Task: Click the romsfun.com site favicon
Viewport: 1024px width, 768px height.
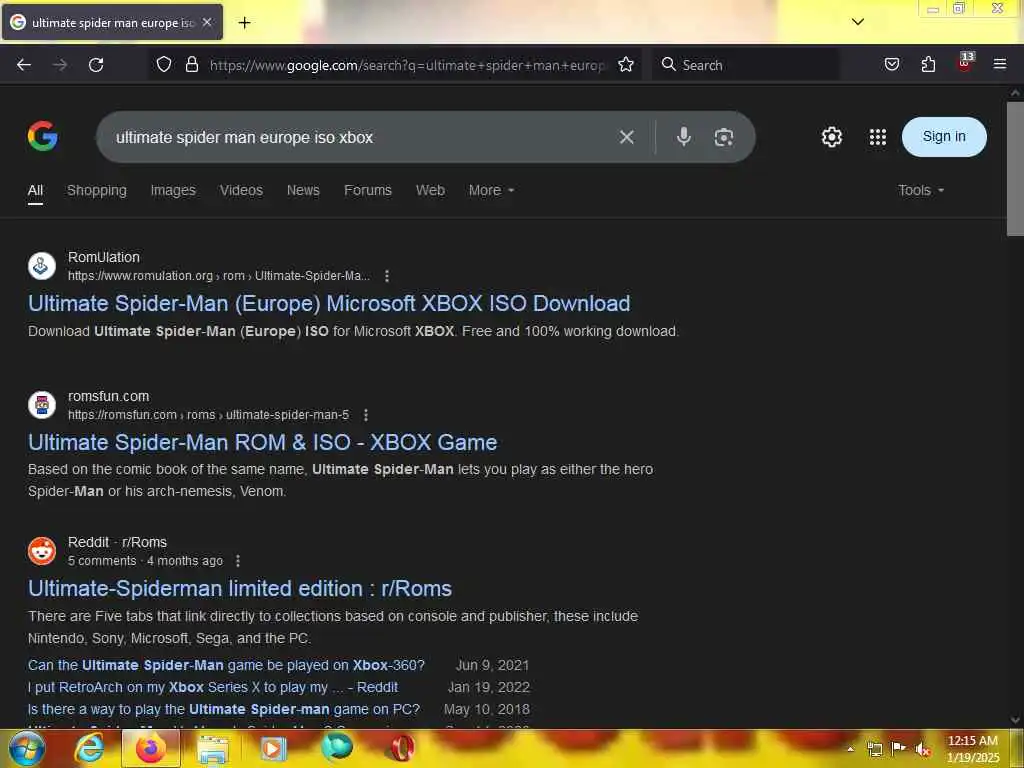Action: pos(42,405)
